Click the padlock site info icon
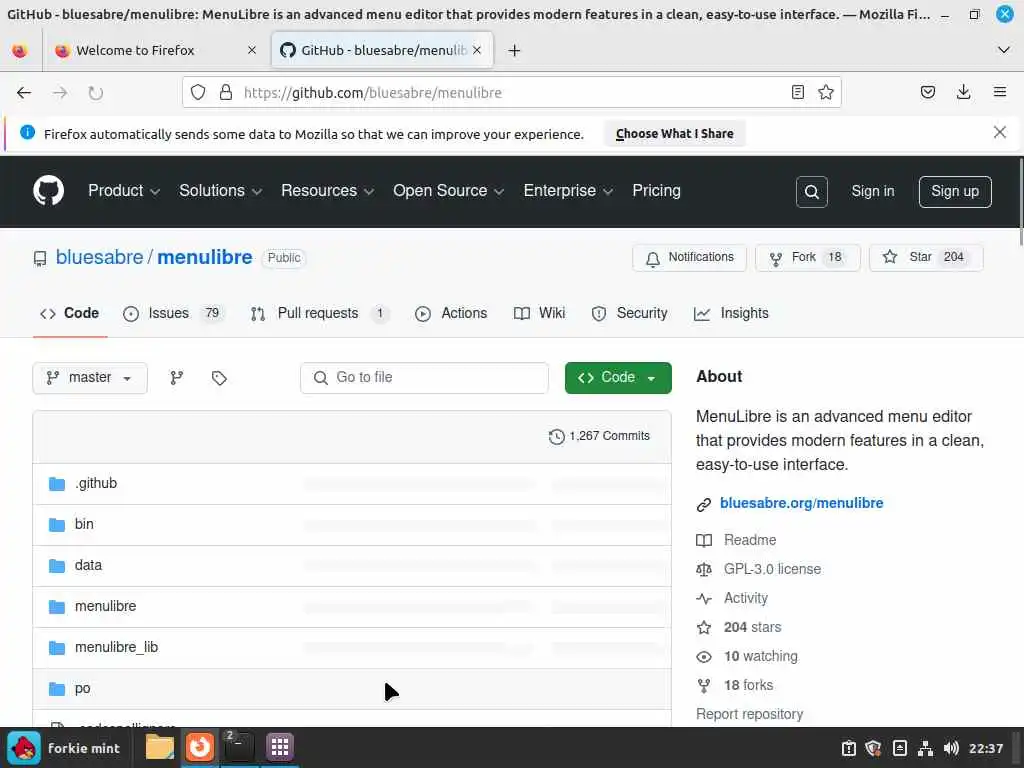1024x768 pixels. point(226,92)
